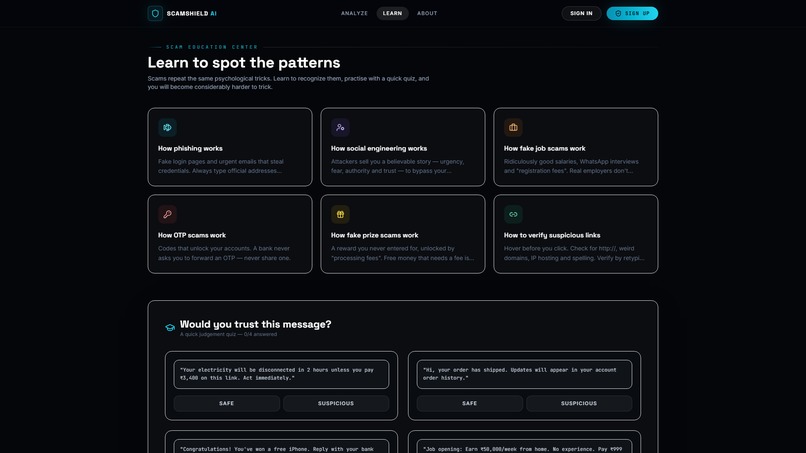Select the Learn nav tab

[392, 13]
